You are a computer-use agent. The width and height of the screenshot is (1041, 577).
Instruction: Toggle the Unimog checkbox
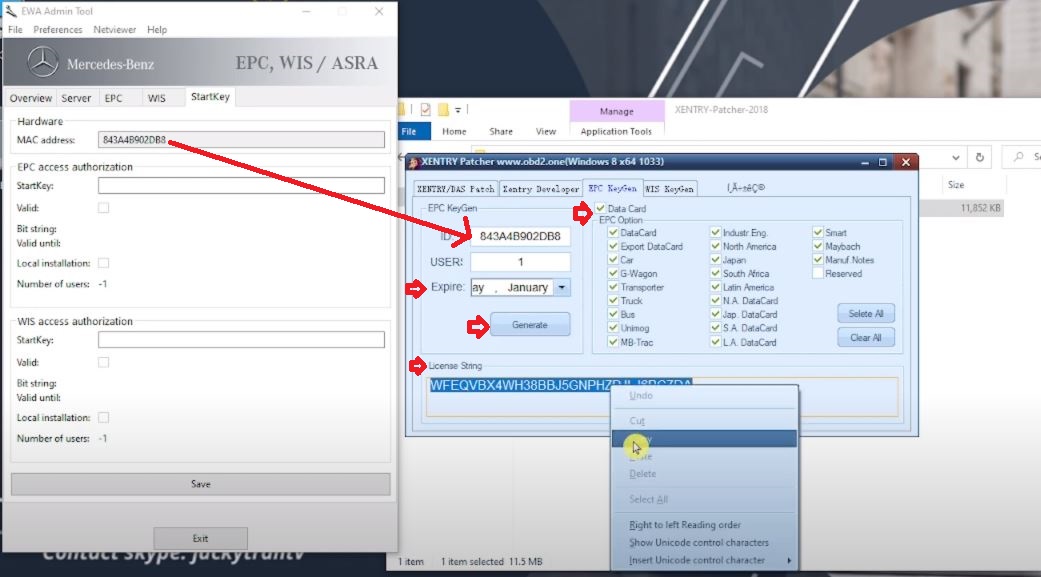[613, 328]
